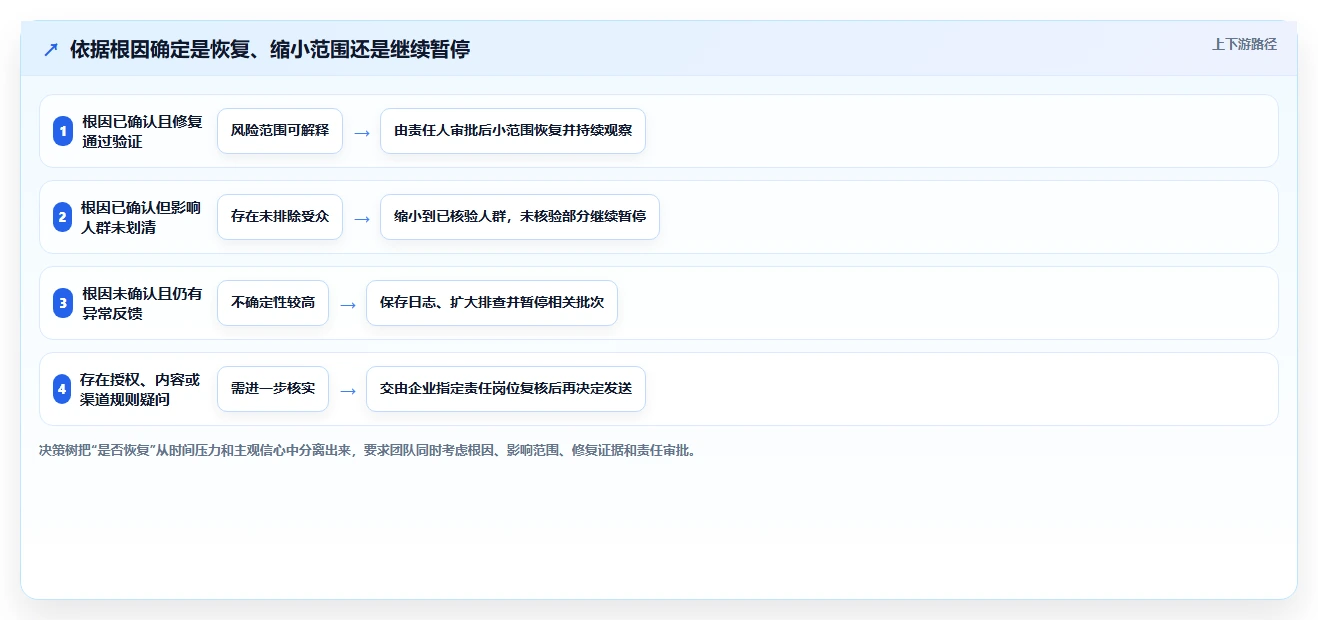Click the 存在未排除受众 condition chip
This screenshot has width=1318, height=620.
click(280, 217)
